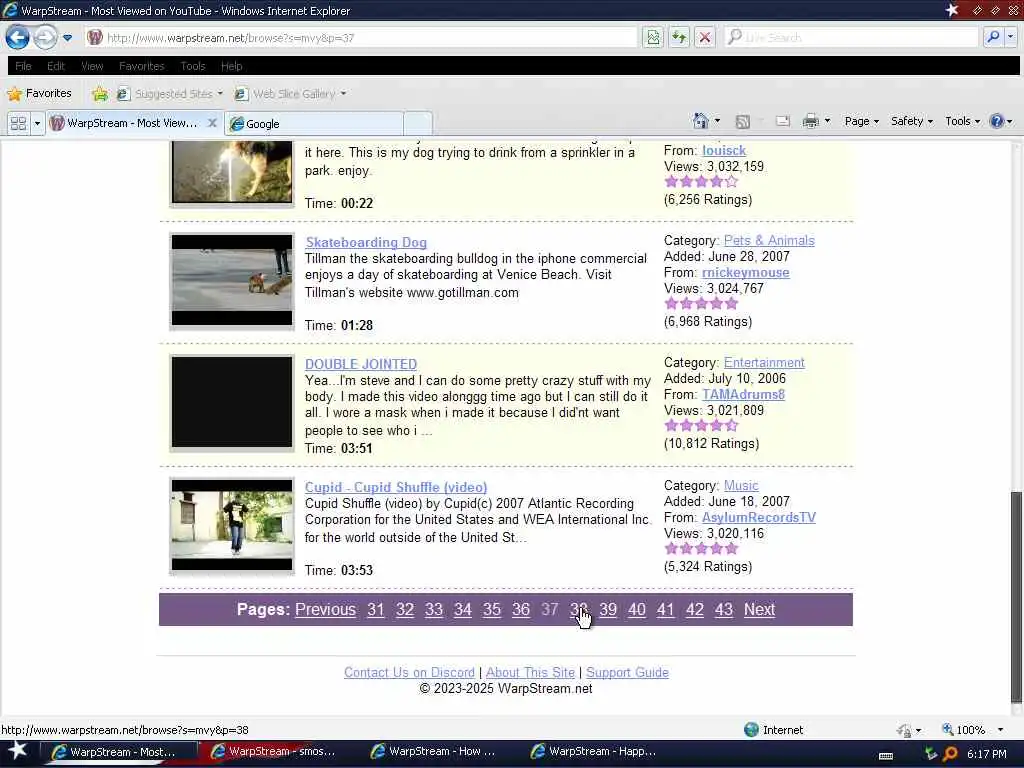The height and width of the screenshot is (768, 1024).
Task: Click the Favorites star button
Action: point(40,93)
